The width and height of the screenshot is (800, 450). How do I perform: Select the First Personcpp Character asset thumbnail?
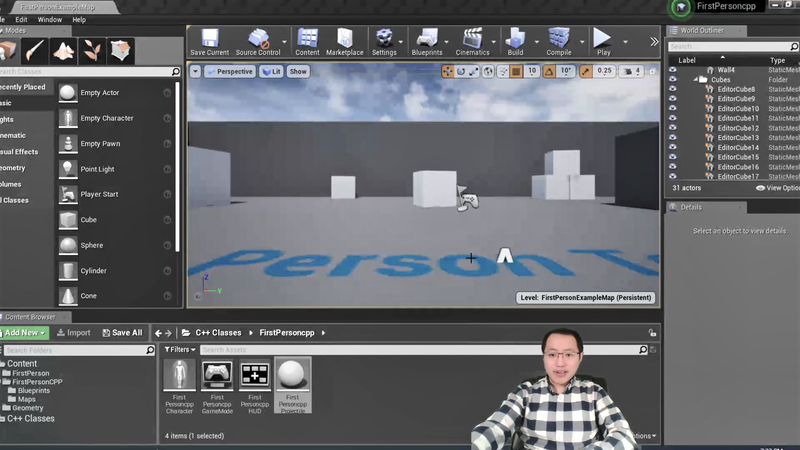179,374
